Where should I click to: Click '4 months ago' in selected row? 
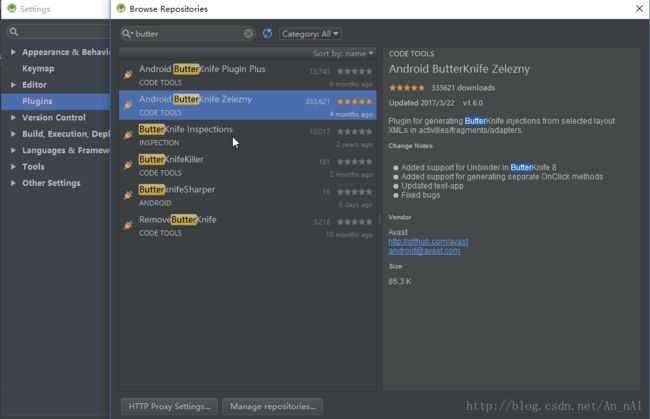[x=351, y=114]
